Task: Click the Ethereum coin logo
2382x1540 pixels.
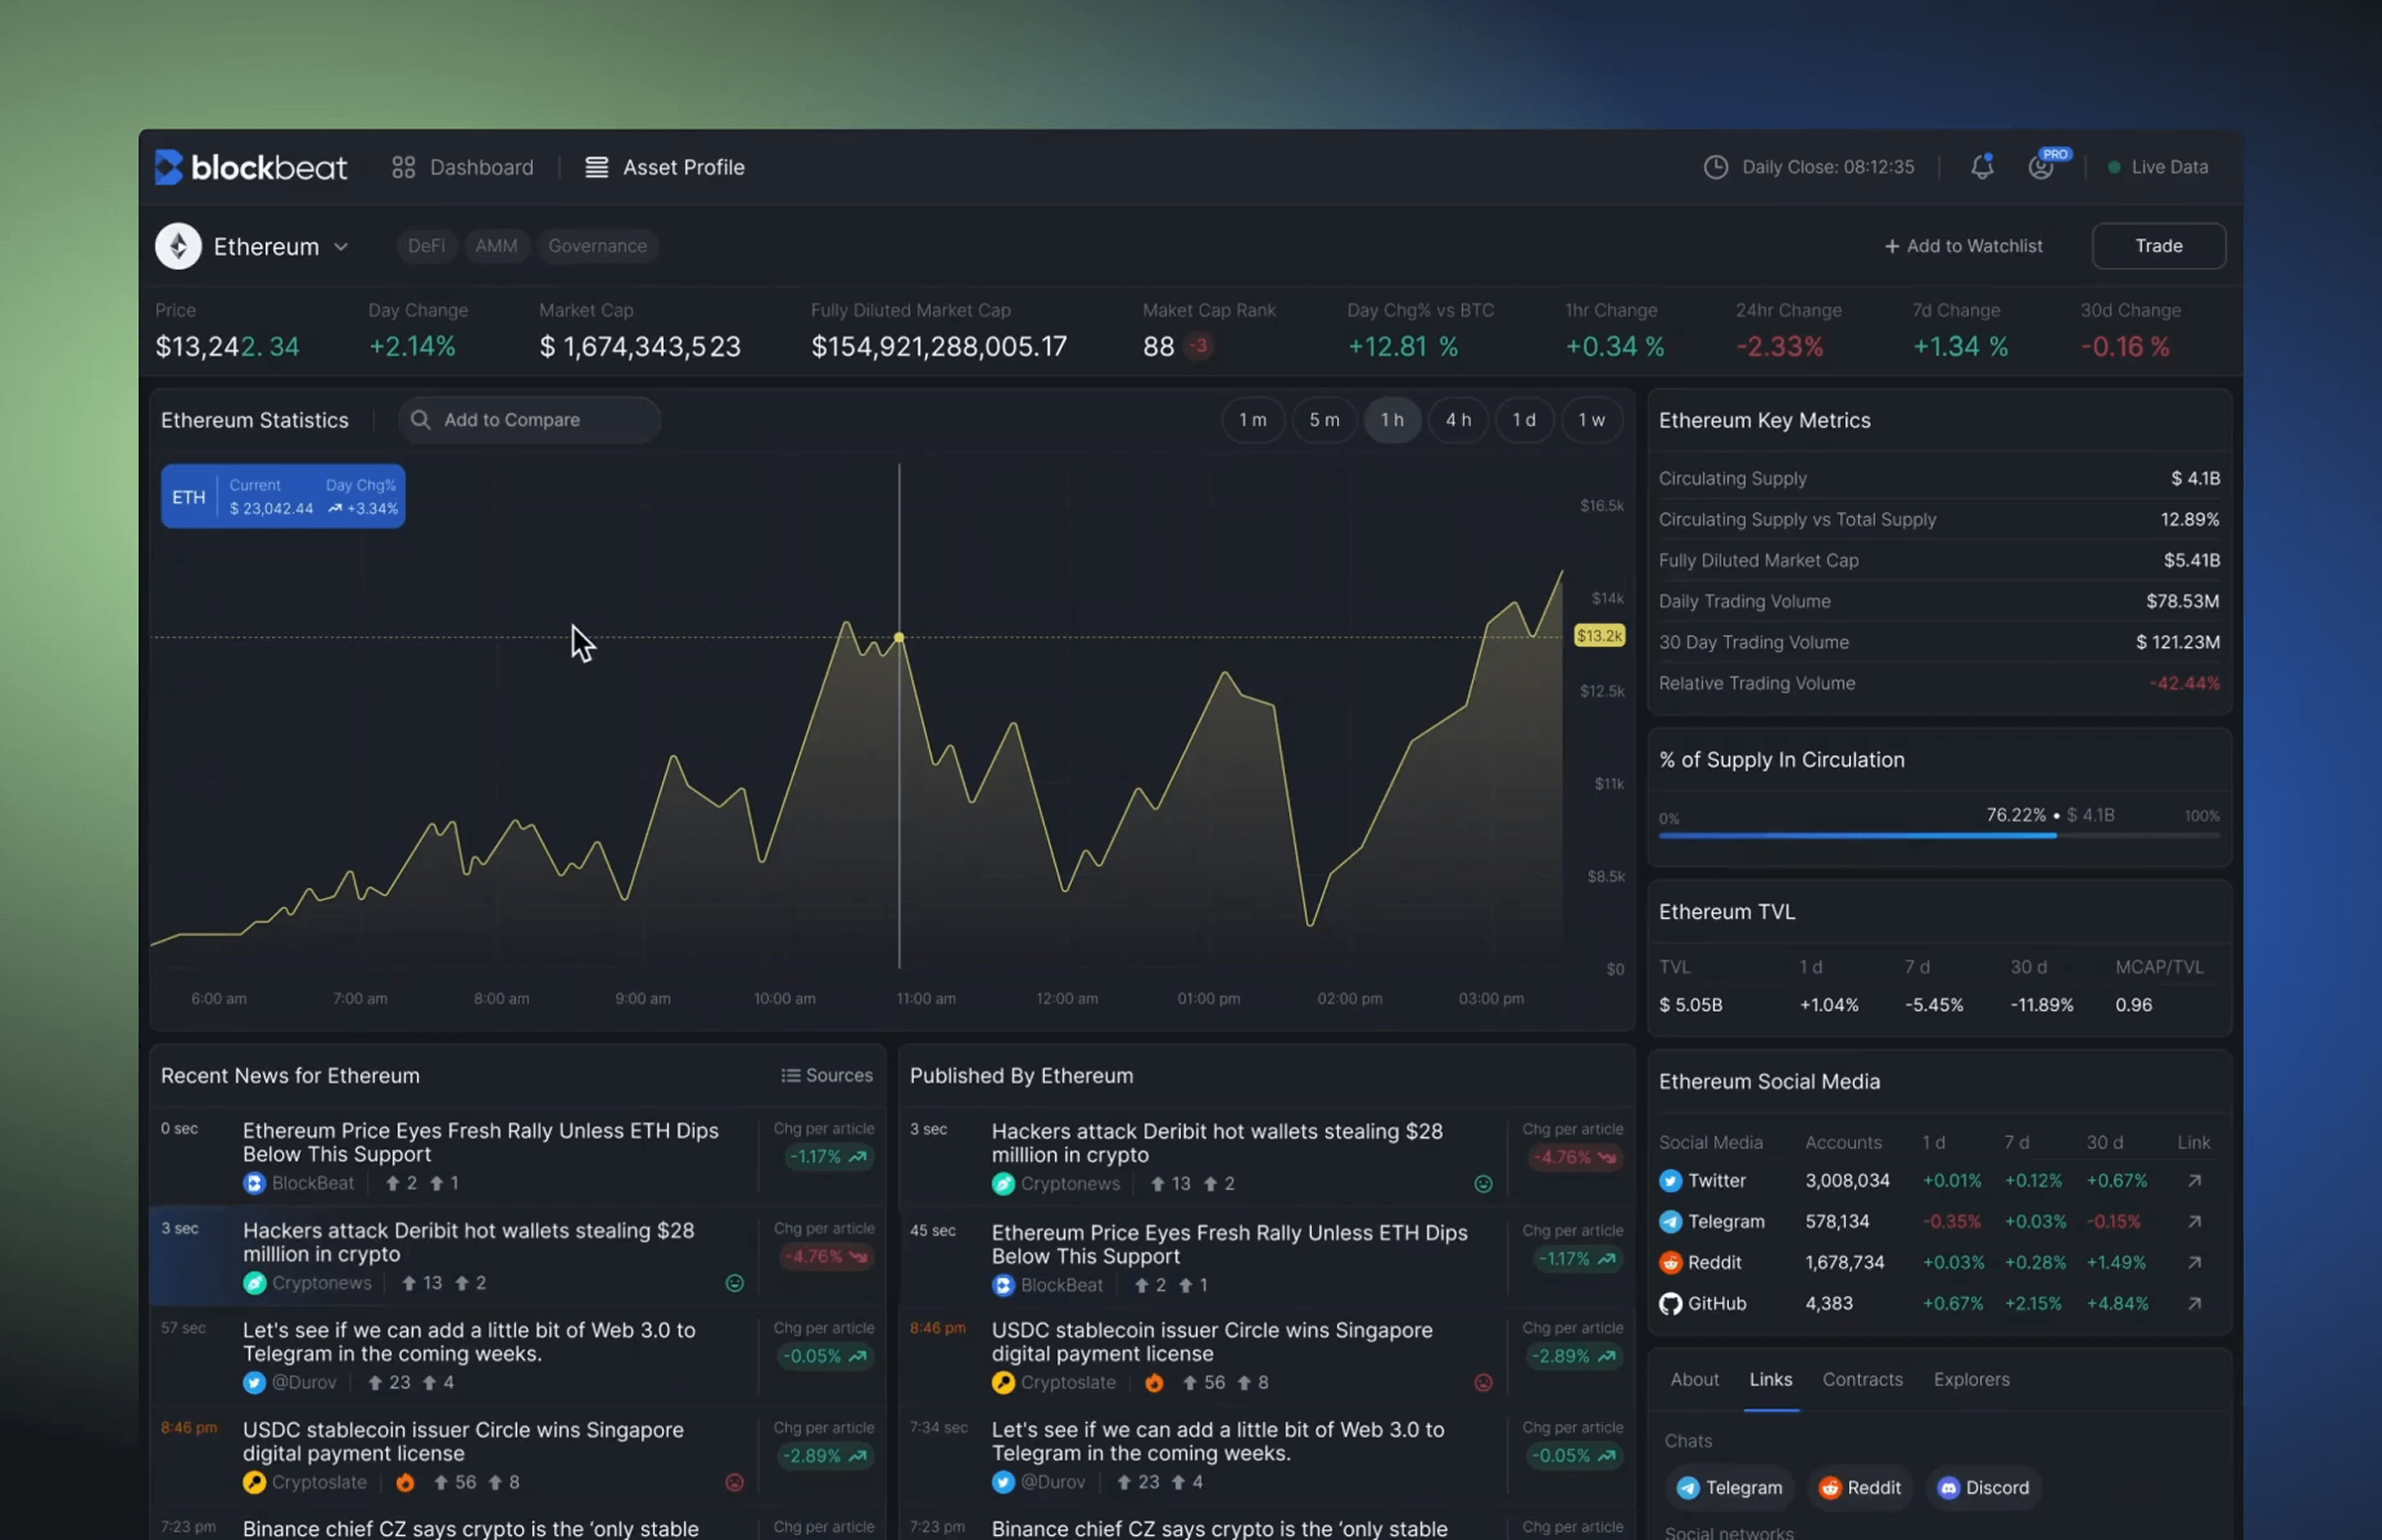Action: (178, 246)
